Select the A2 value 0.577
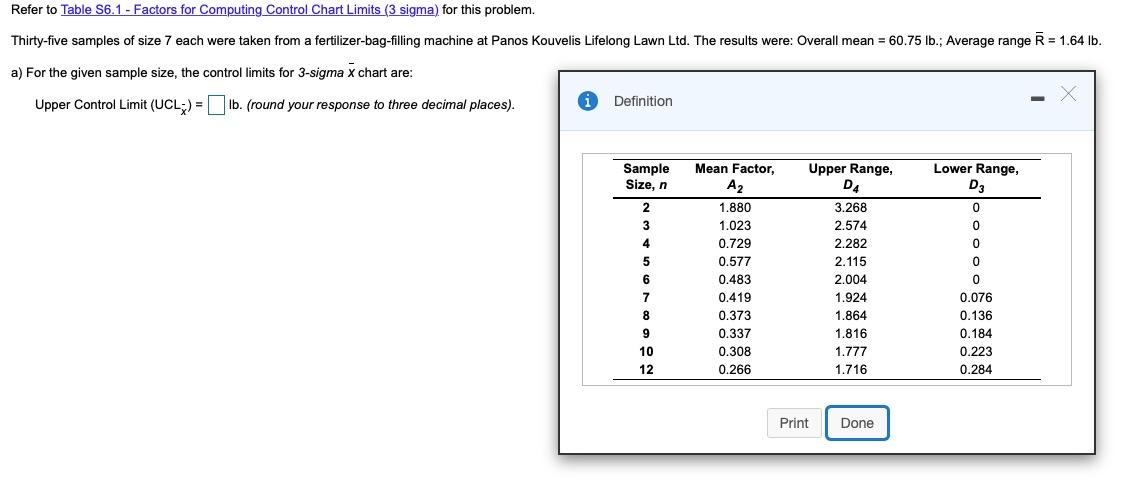The image size is (1127, 491). 735,262
